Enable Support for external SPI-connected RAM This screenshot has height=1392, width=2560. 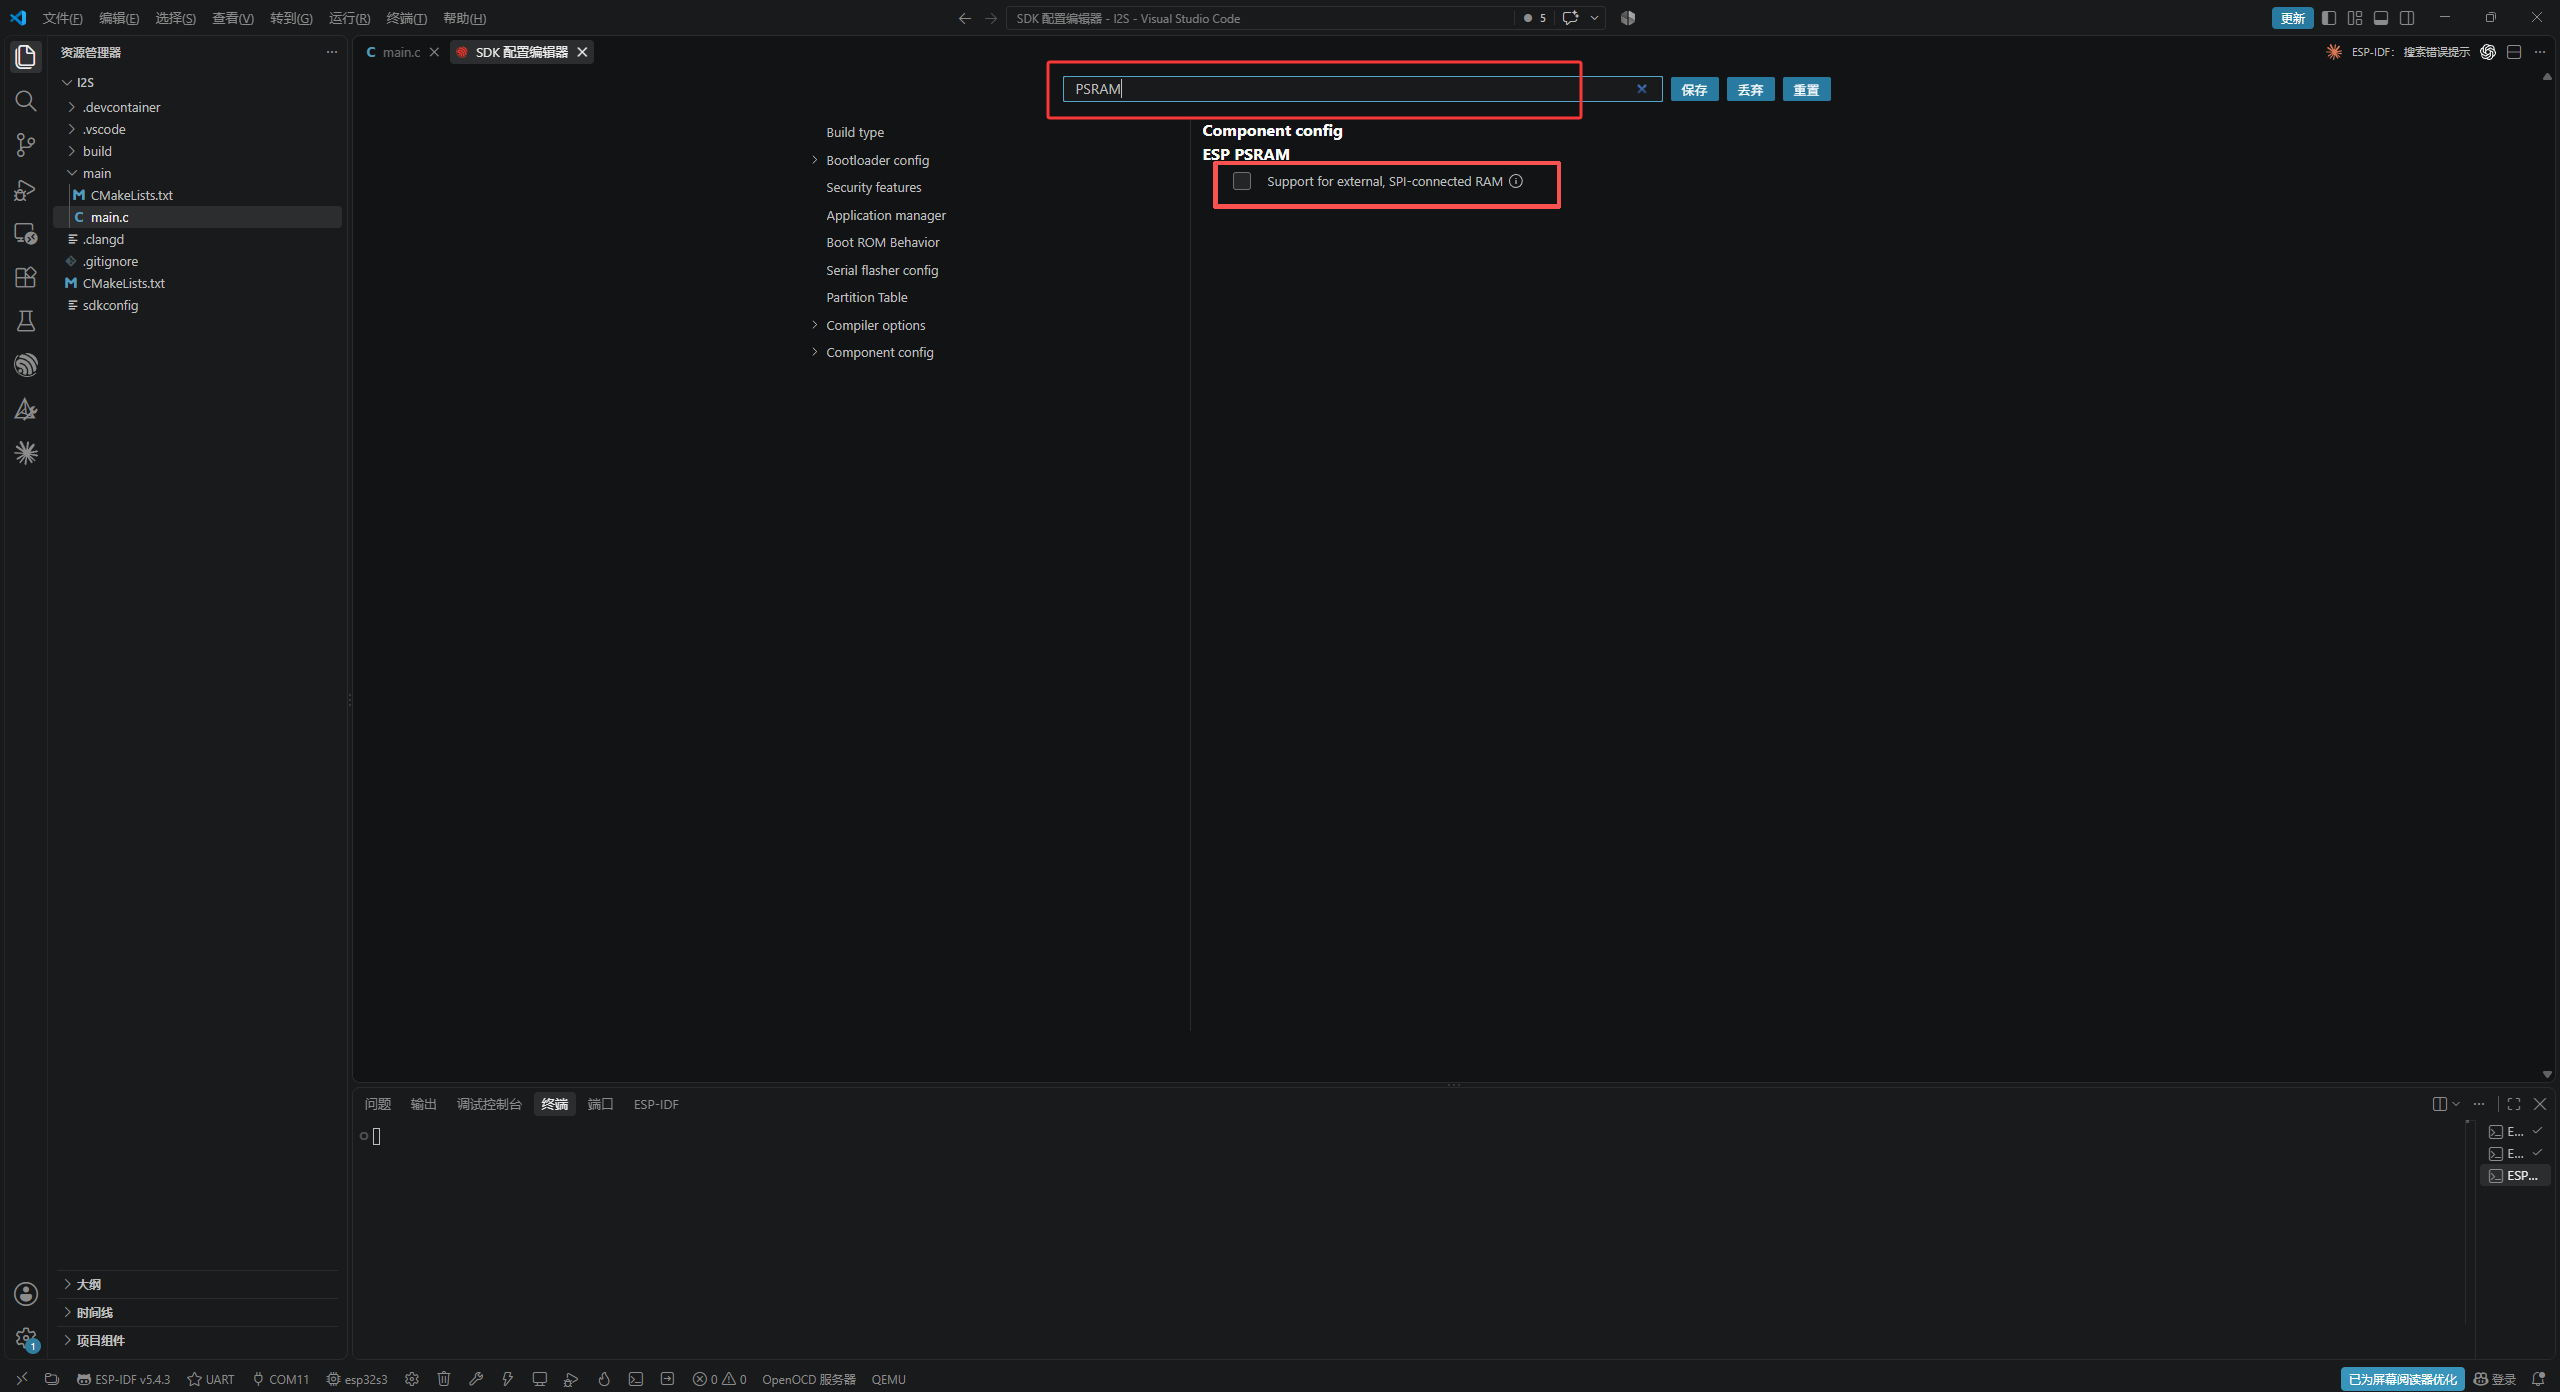[1242, 181]
